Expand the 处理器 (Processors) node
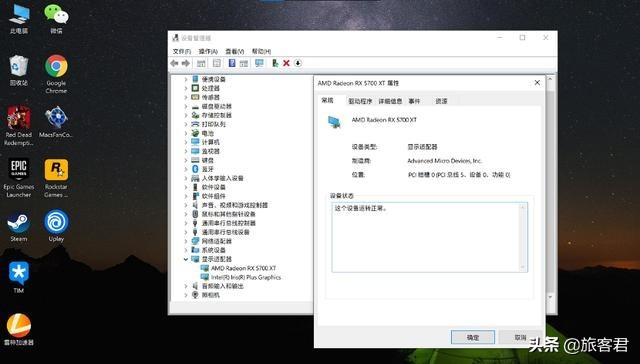The height and width of the screenshot is (364, 640). pos(186,88)
